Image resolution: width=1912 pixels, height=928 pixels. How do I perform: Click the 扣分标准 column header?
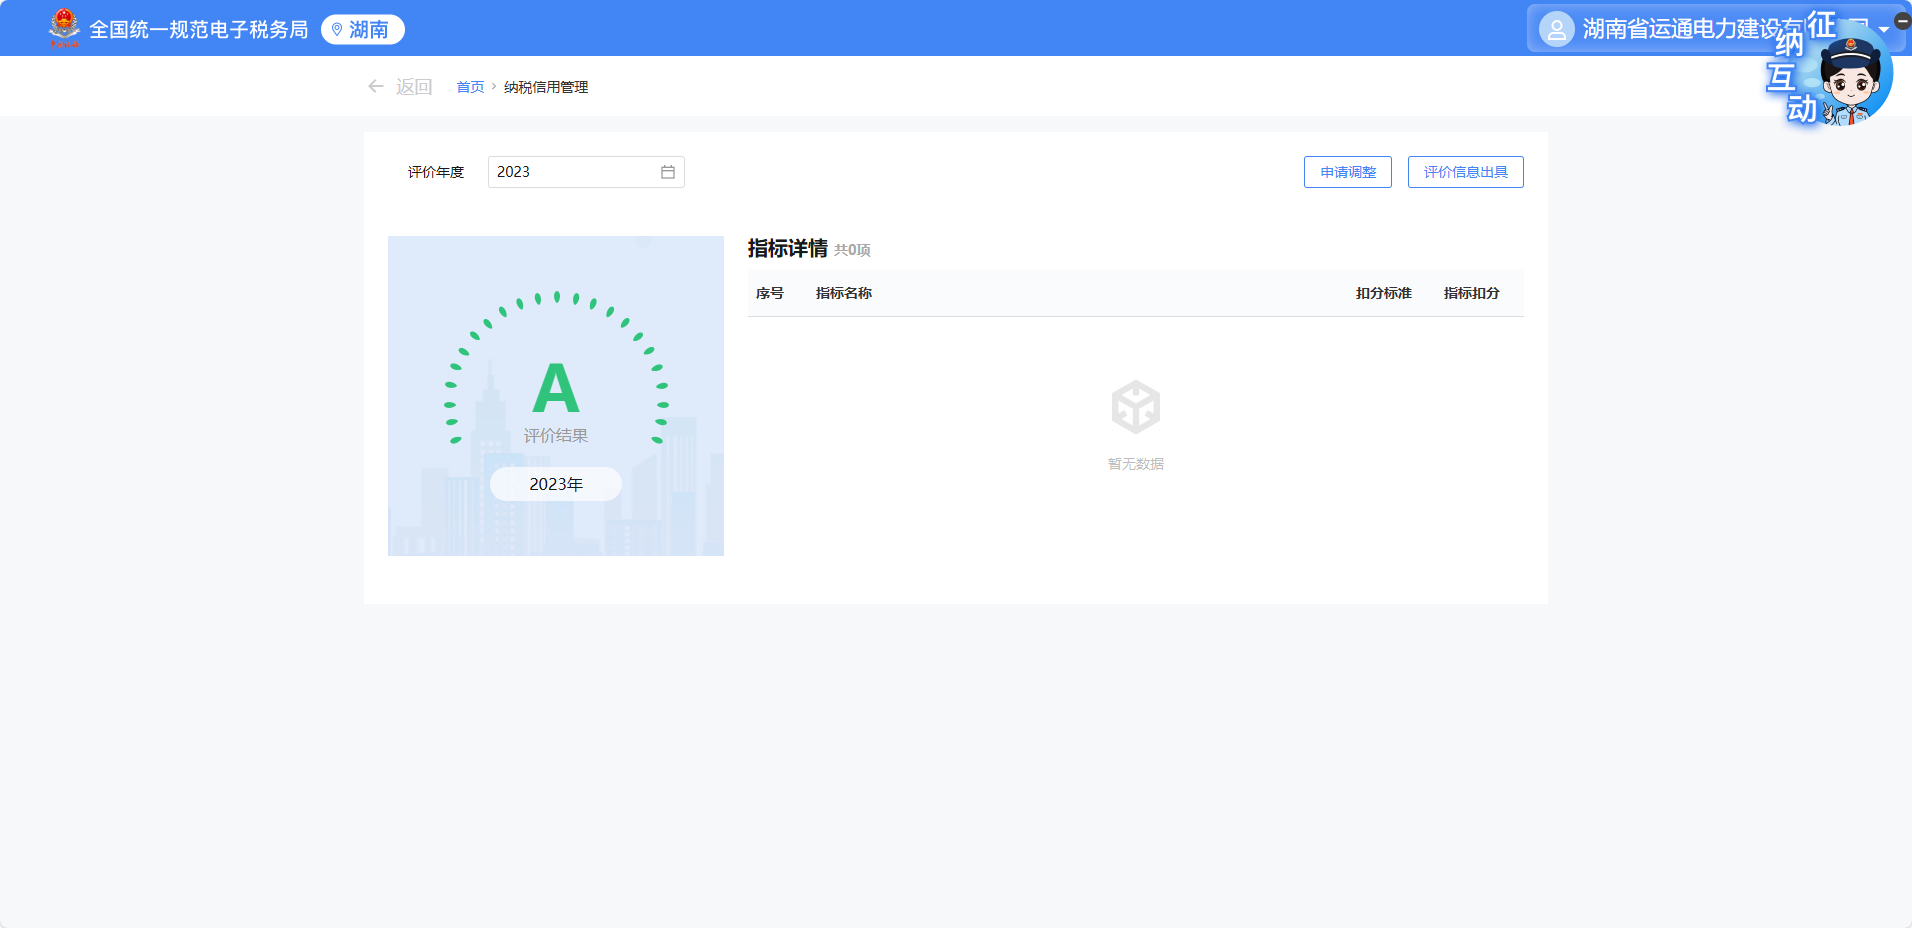(1383, 293)
